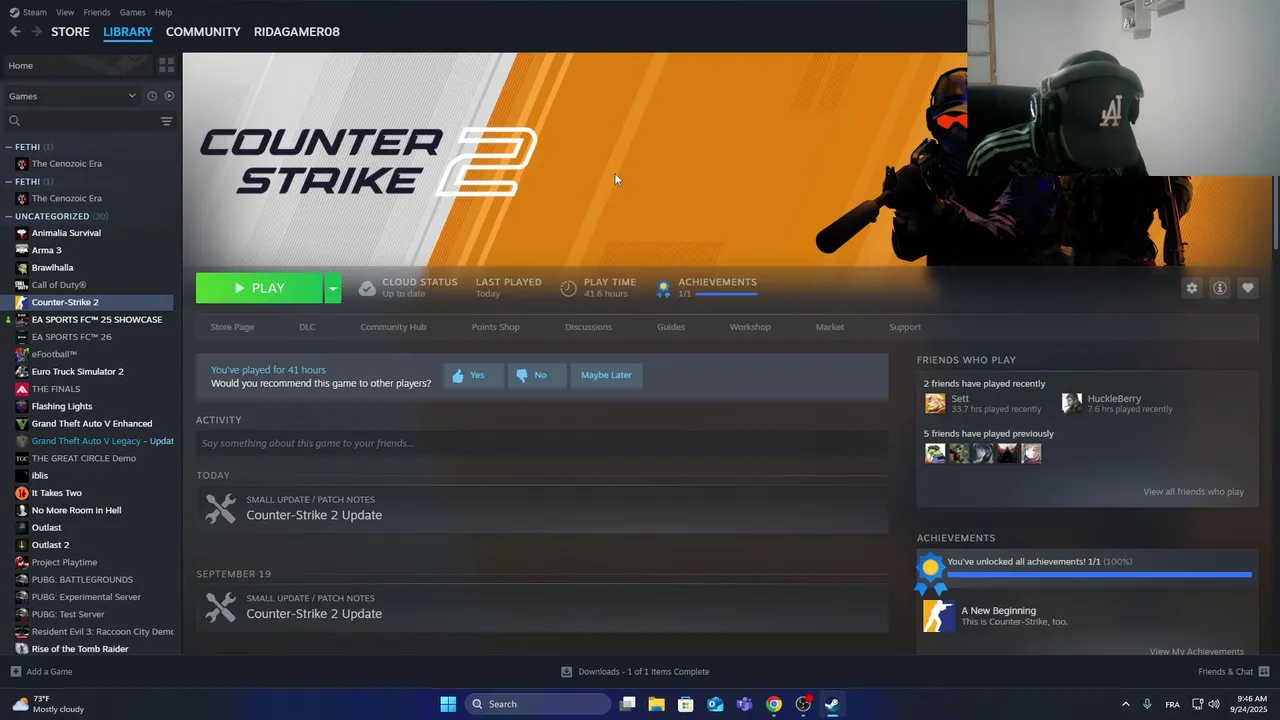
Task: Open the Friends menu
Action: (x=97, y=12)
